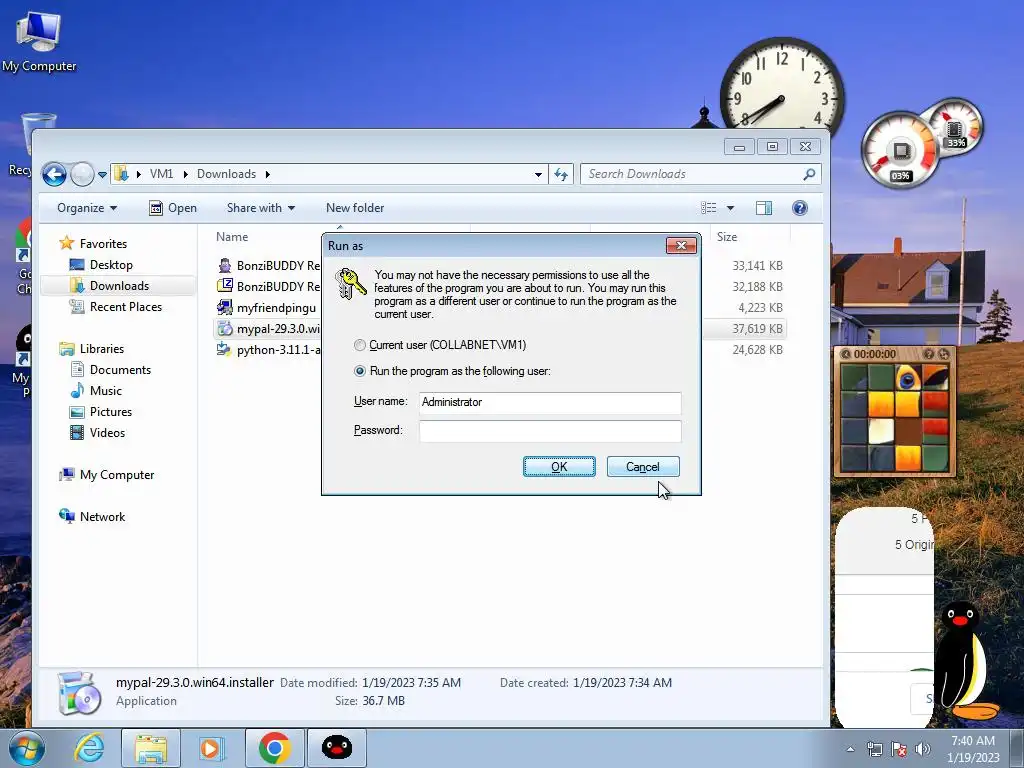Screen dimensions: 1024x768
Task: Click Open in the Explorer toolbar
Action: coord(173,208)
